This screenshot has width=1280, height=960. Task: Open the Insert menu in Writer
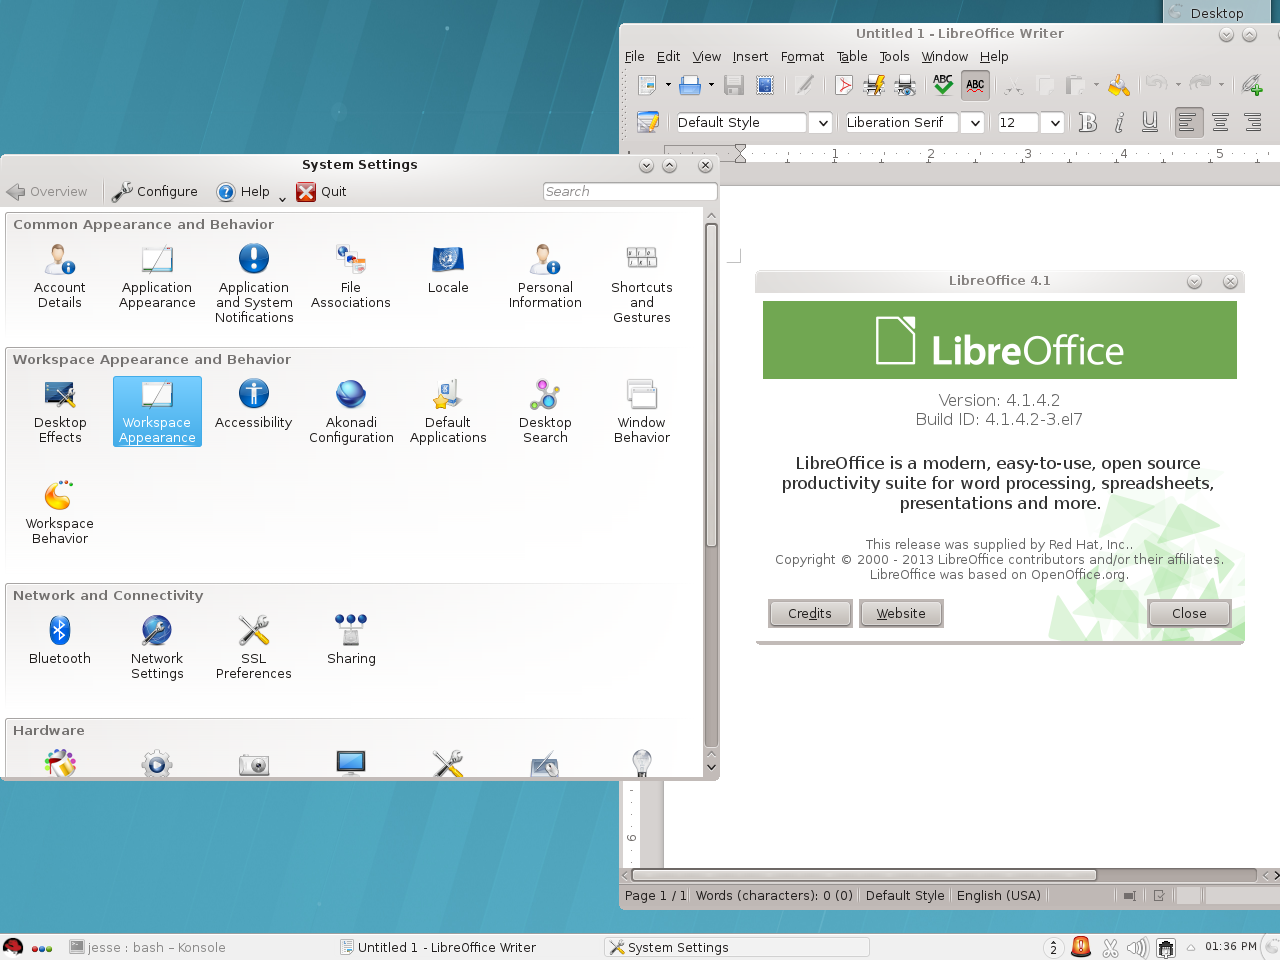pyautogui.click(x=750, y=57)
